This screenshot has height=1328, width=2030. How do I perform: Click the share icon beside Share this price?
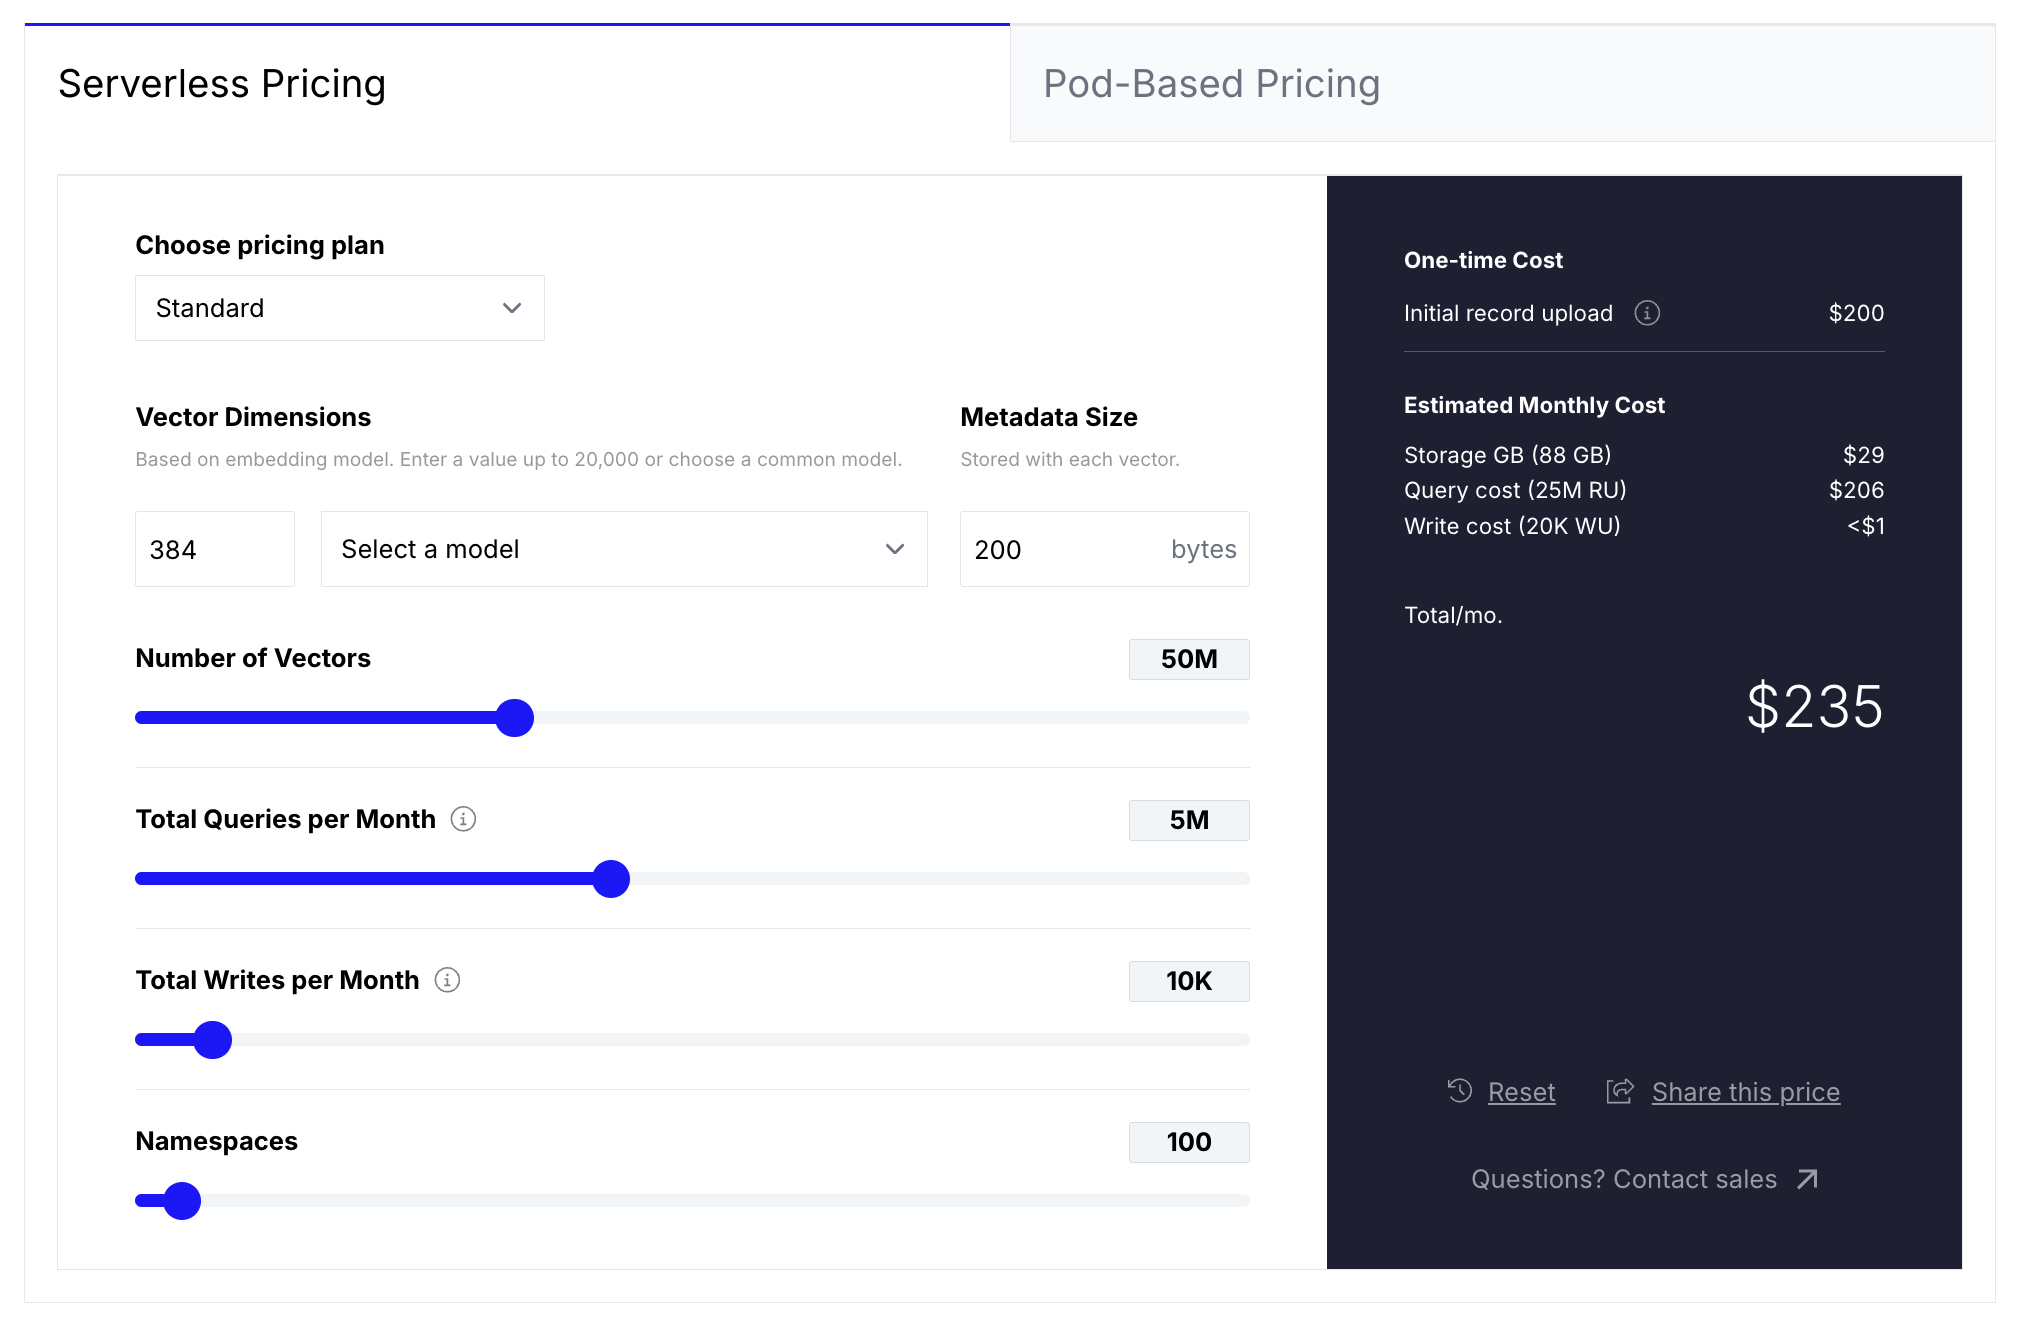coord(1620,1091)
